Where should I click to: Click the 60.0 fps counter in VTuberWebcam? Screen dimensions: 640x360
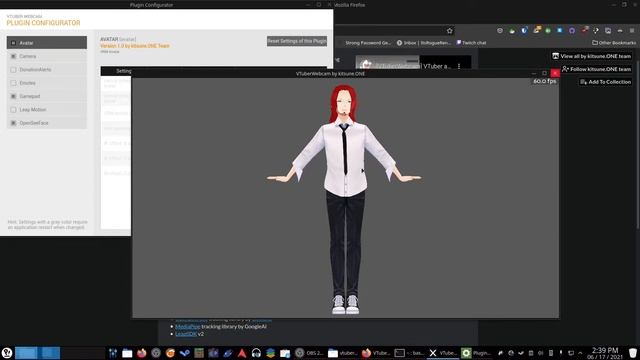[544, 81]
